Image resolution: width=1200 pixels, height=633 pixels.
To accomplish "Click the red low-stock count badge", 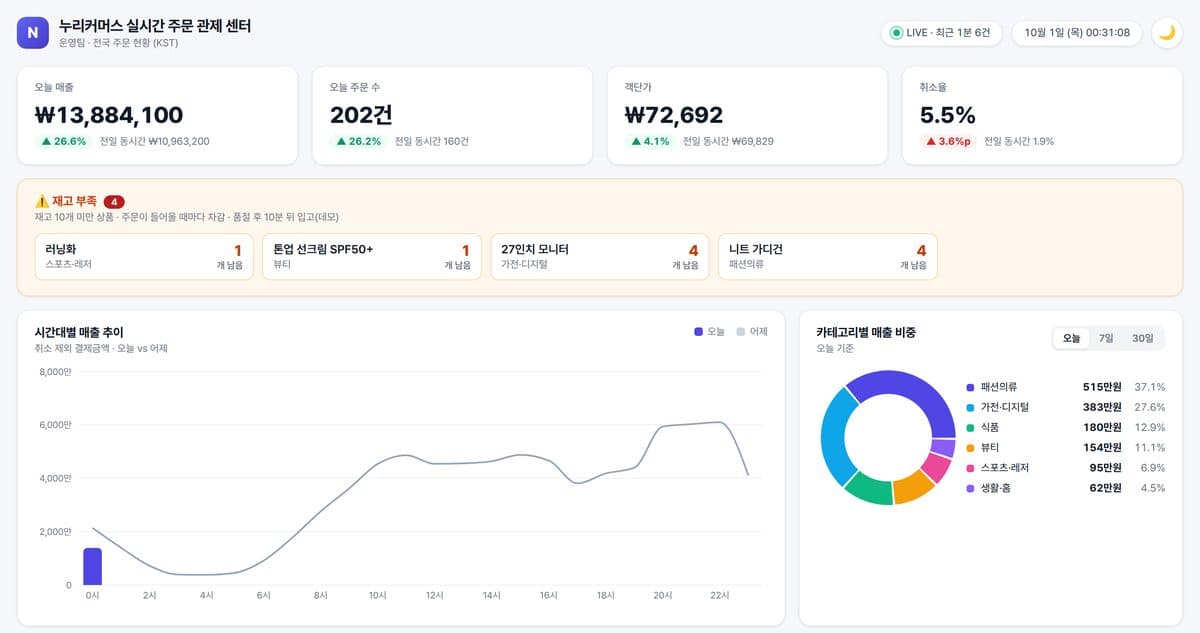I will point(114,201).
